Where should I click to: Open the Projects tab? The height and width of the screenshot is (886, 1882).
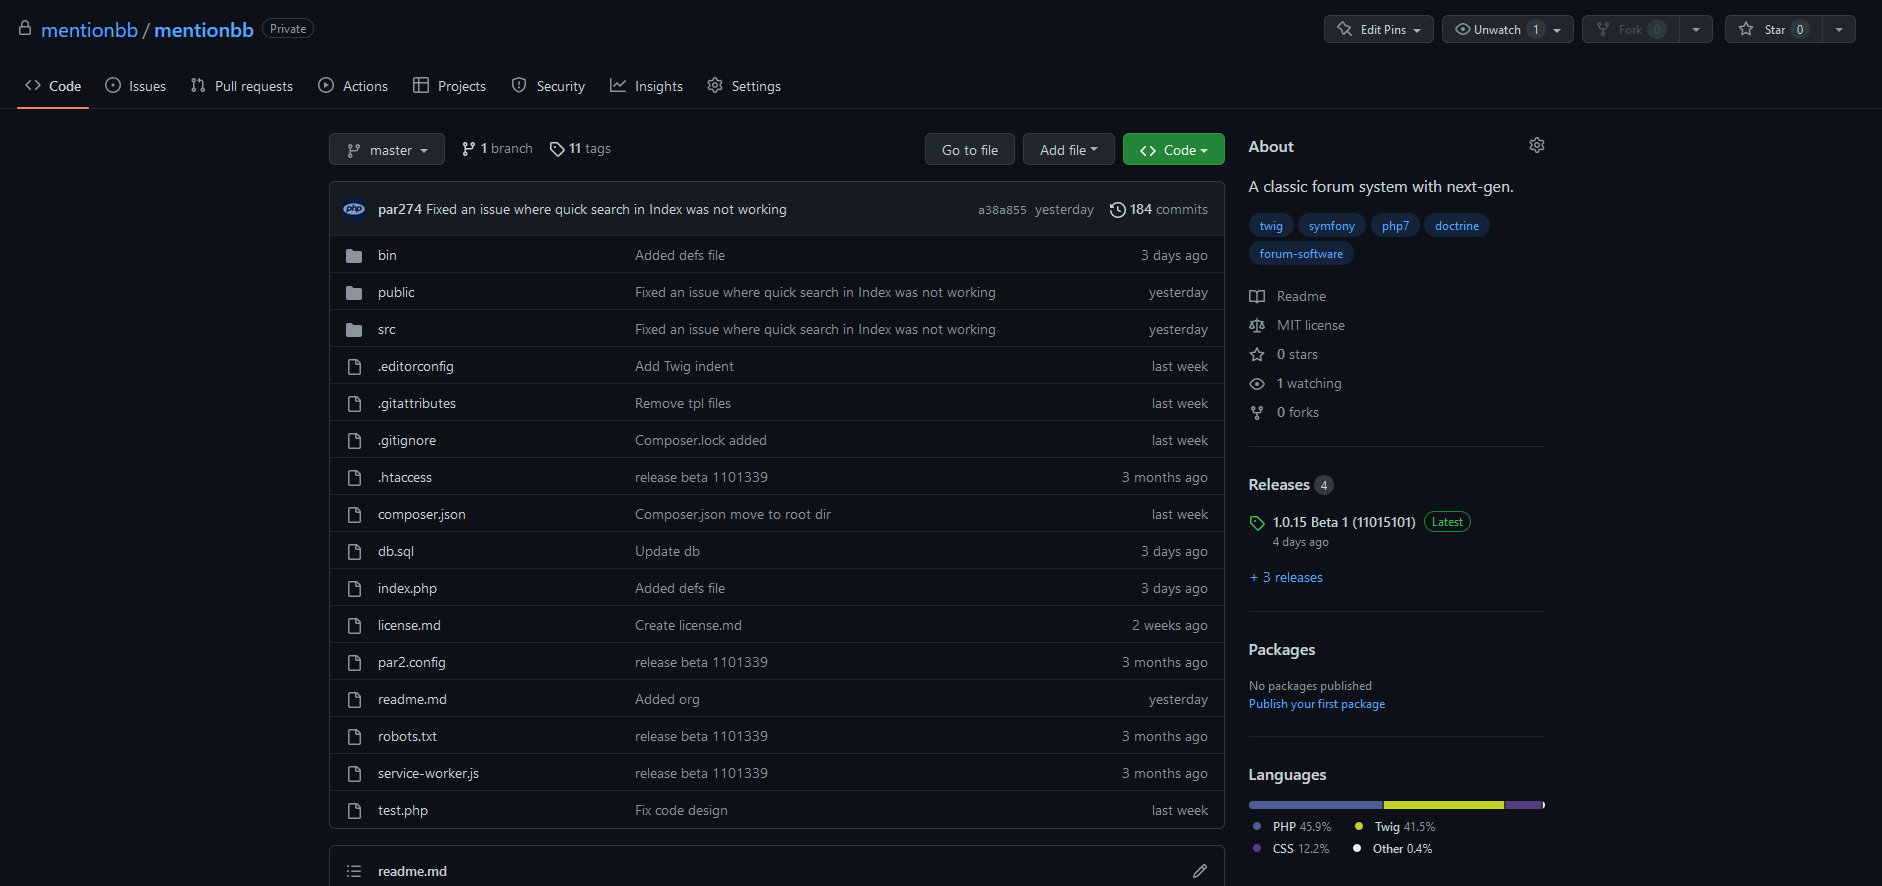point(450,86)
